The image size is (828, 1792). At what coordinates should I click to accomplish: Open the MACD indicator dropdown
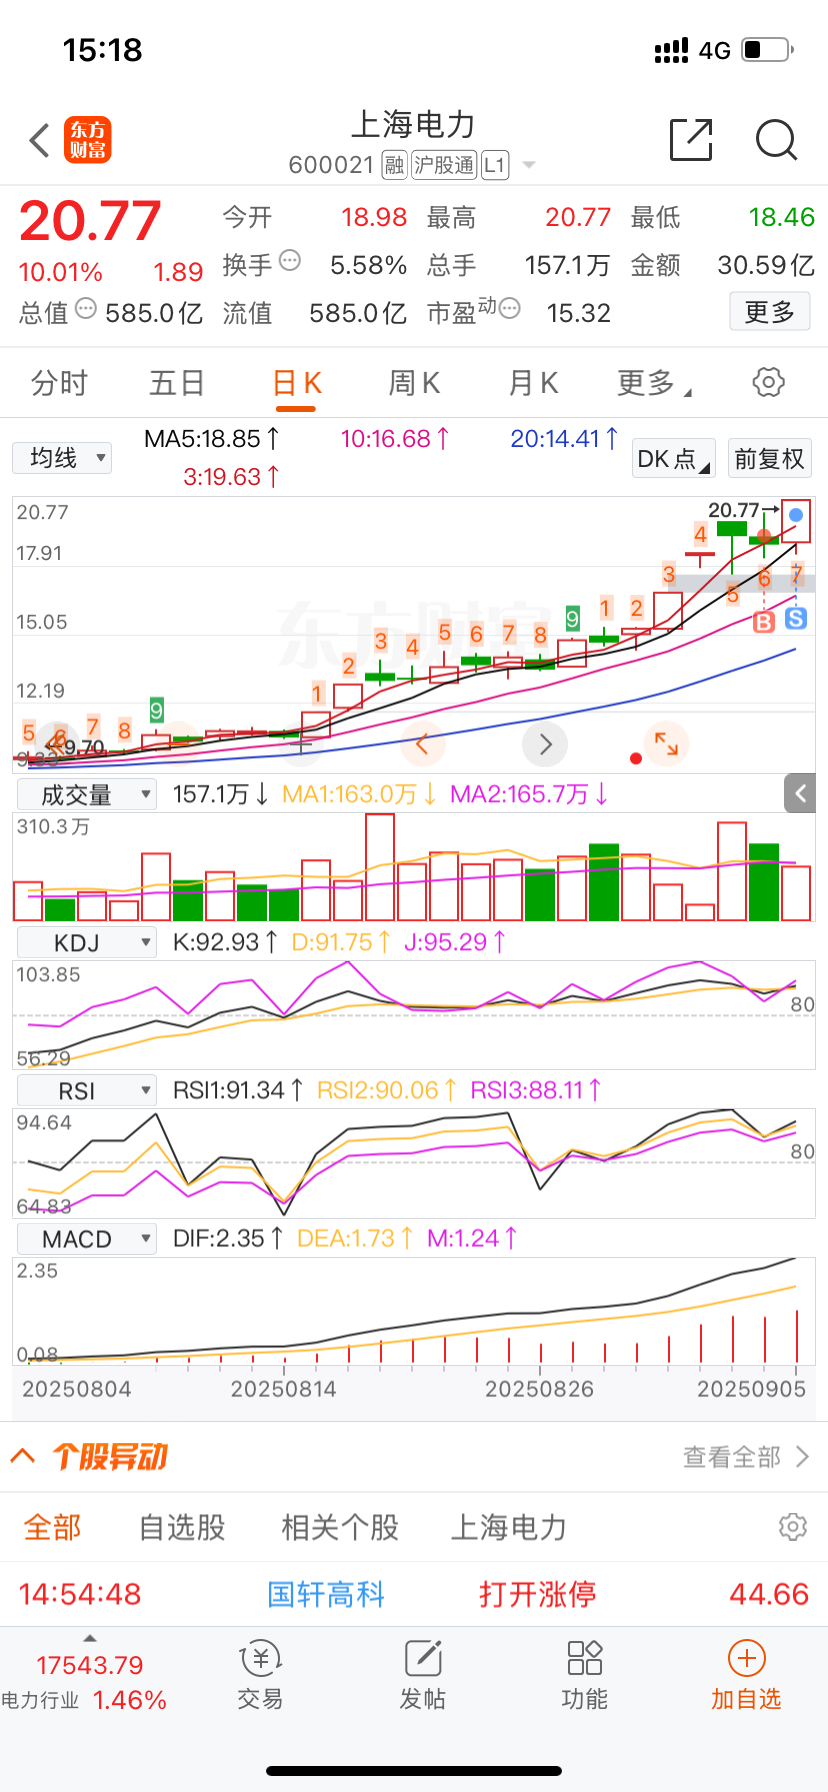(87, 1239)
